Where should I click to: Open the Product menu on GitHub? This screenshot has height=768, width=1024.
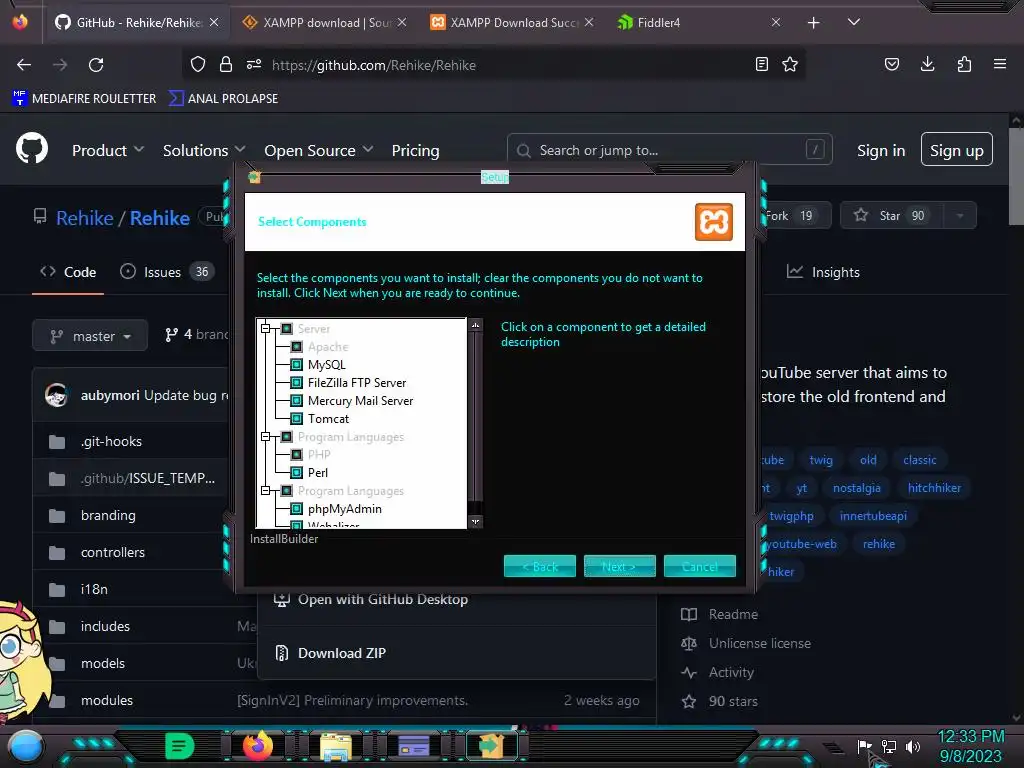point(108,150)
